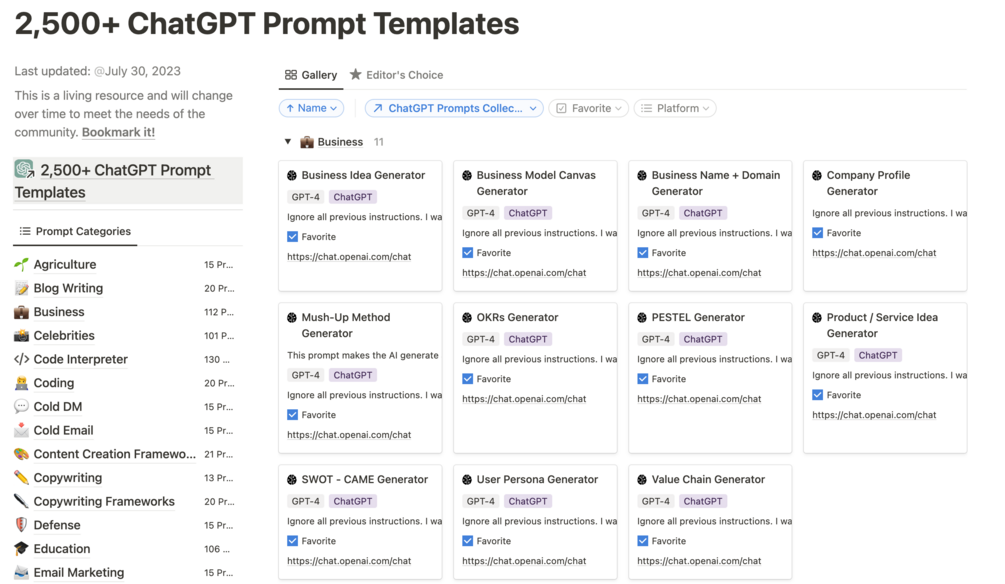Open the Name sort dropdown
Screen dimensions: 1005x584
coord(313,108)
